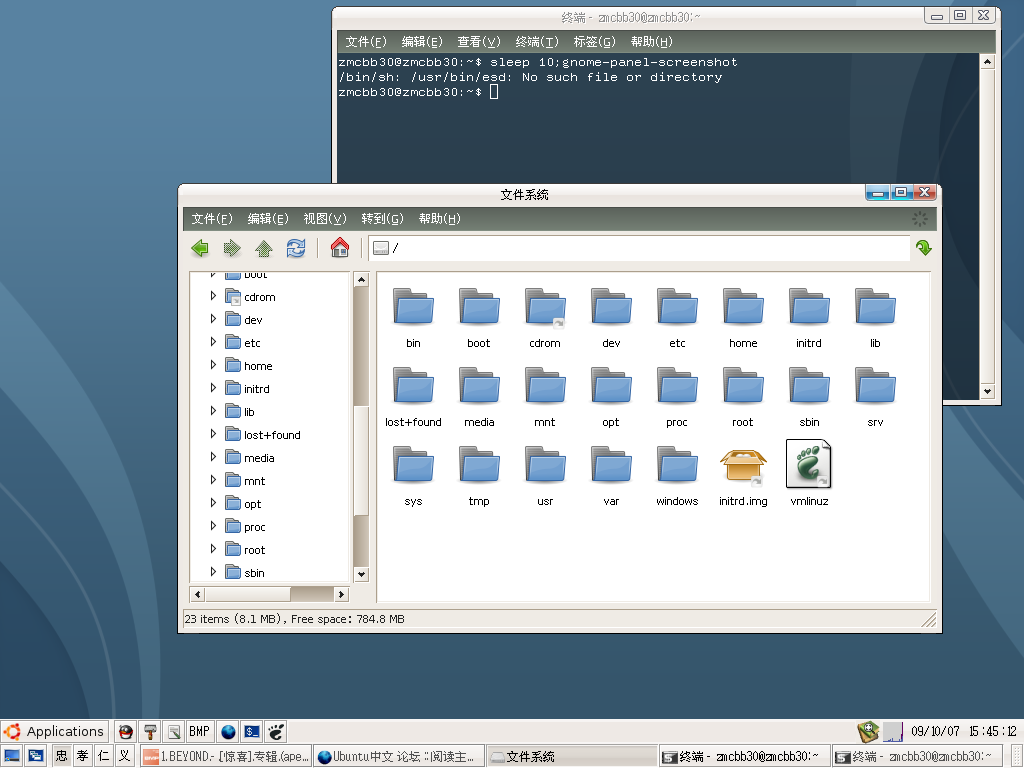
Task: Click the system monitor graph in panel
Action: coord(893,731)
